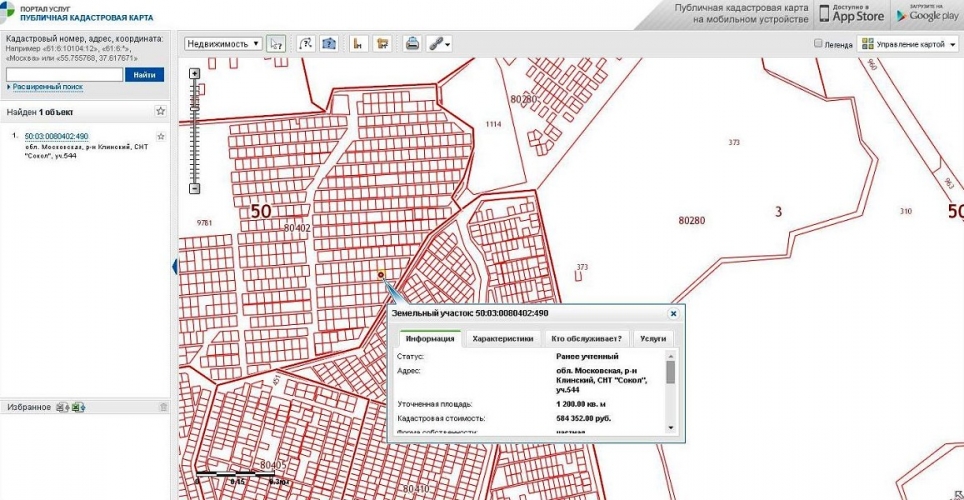Screen dimensions: 964x500
Task: Add parcel 50:03:0080402:490 to favorites
Action: click(x=161, y=137)
